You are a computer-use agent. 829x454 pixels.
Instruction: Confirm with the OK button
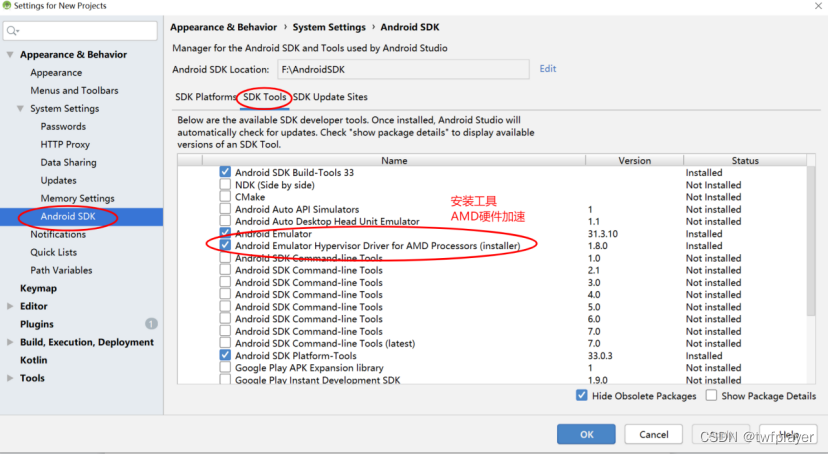pyautogui.click(x=586, y=434)
